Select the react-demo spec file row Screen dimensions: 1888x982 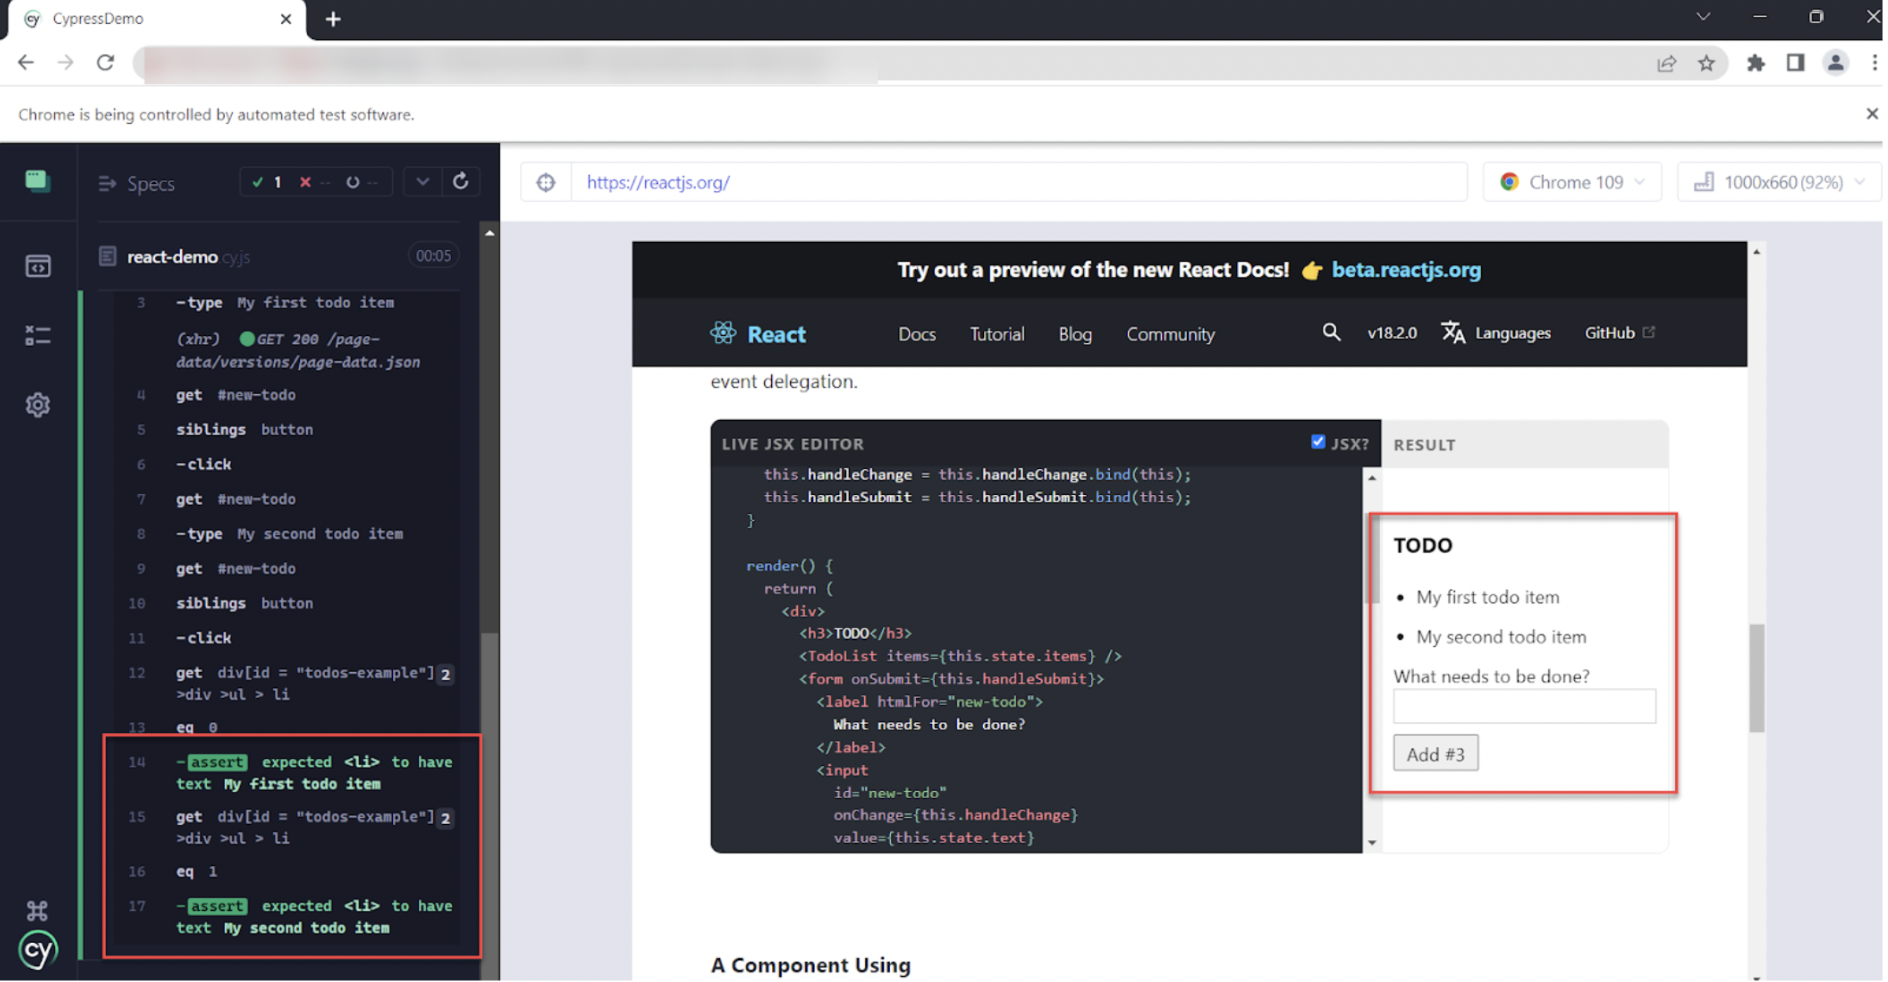pyautogui.click(x=278, y=256)
